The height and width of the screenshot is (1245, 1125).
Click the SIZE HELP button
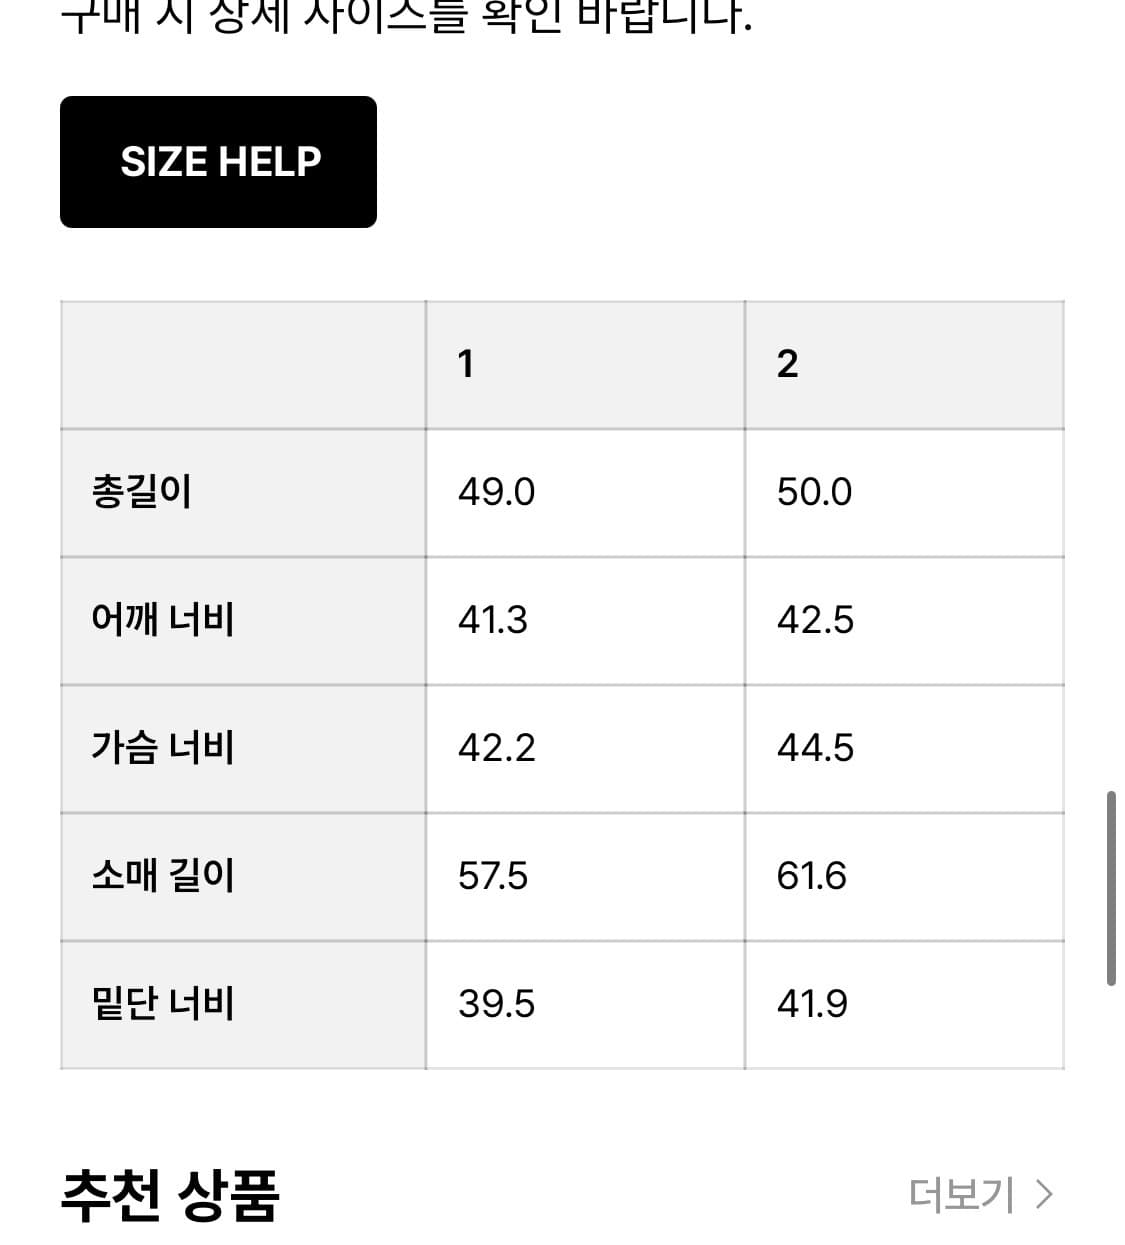218,161
